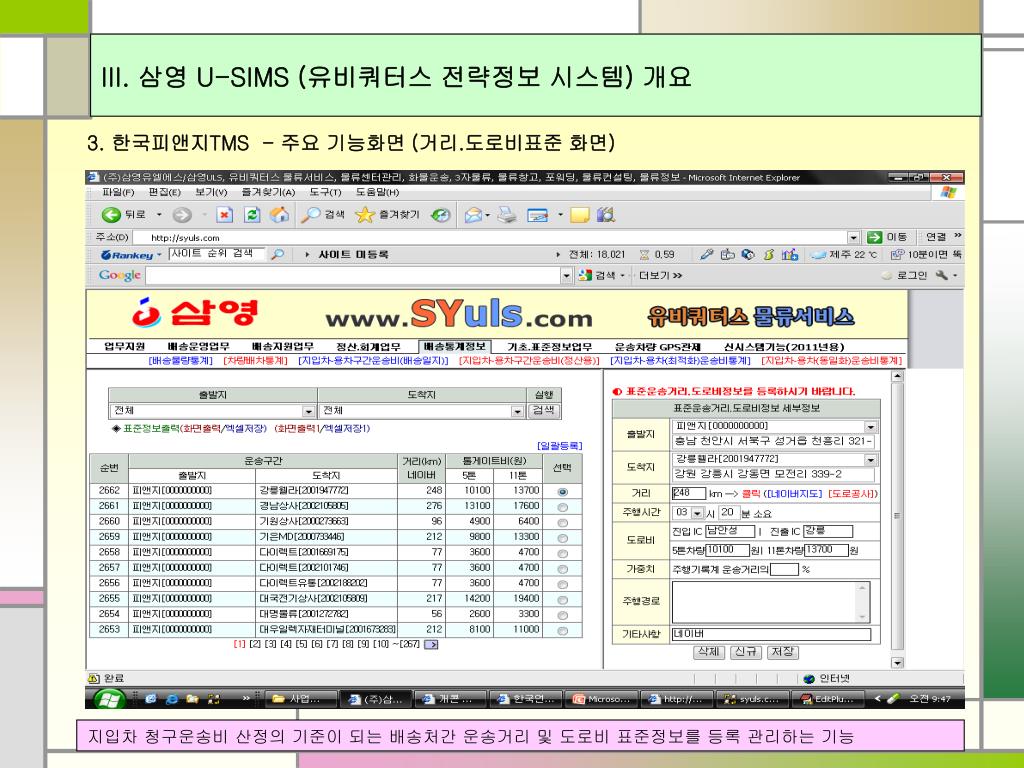Open the Windows Start button
This screenshot has width=1024, height=768.
tap(110, 699)
